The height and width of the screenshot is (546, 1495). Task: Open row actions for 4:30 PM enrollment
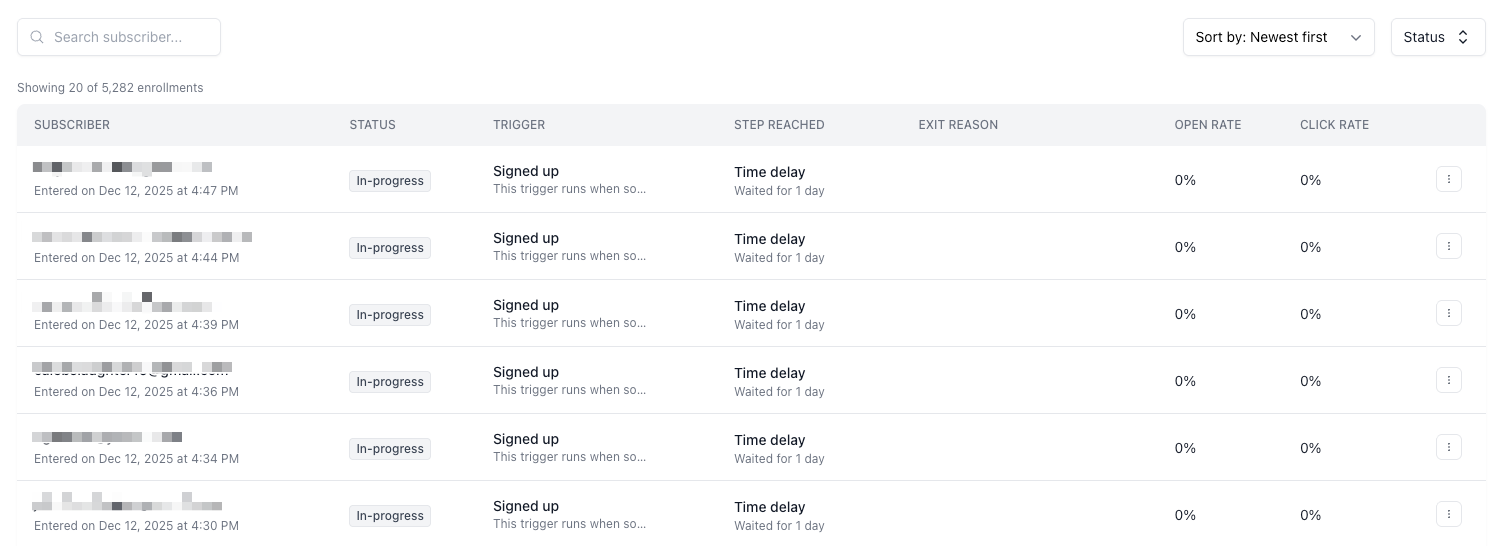tap(1448, 515)
